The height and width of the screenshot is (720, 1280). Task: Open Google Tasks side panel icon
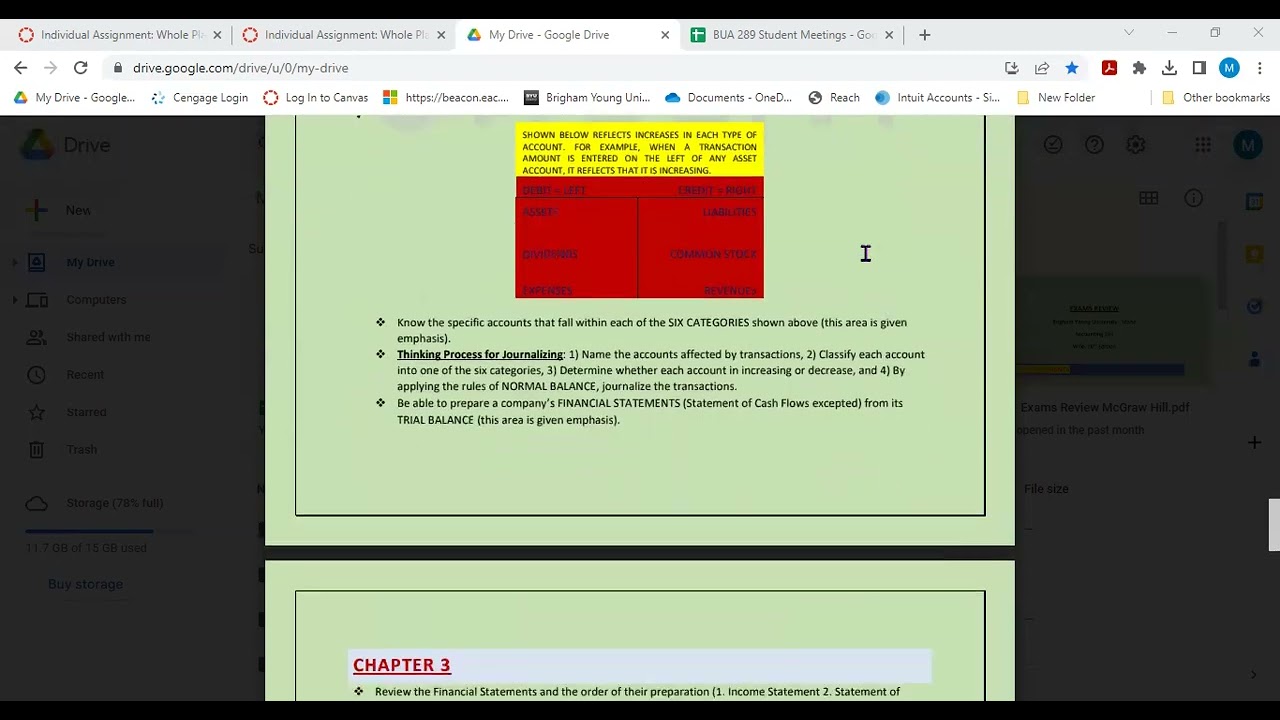click(x=1255, y=306)
